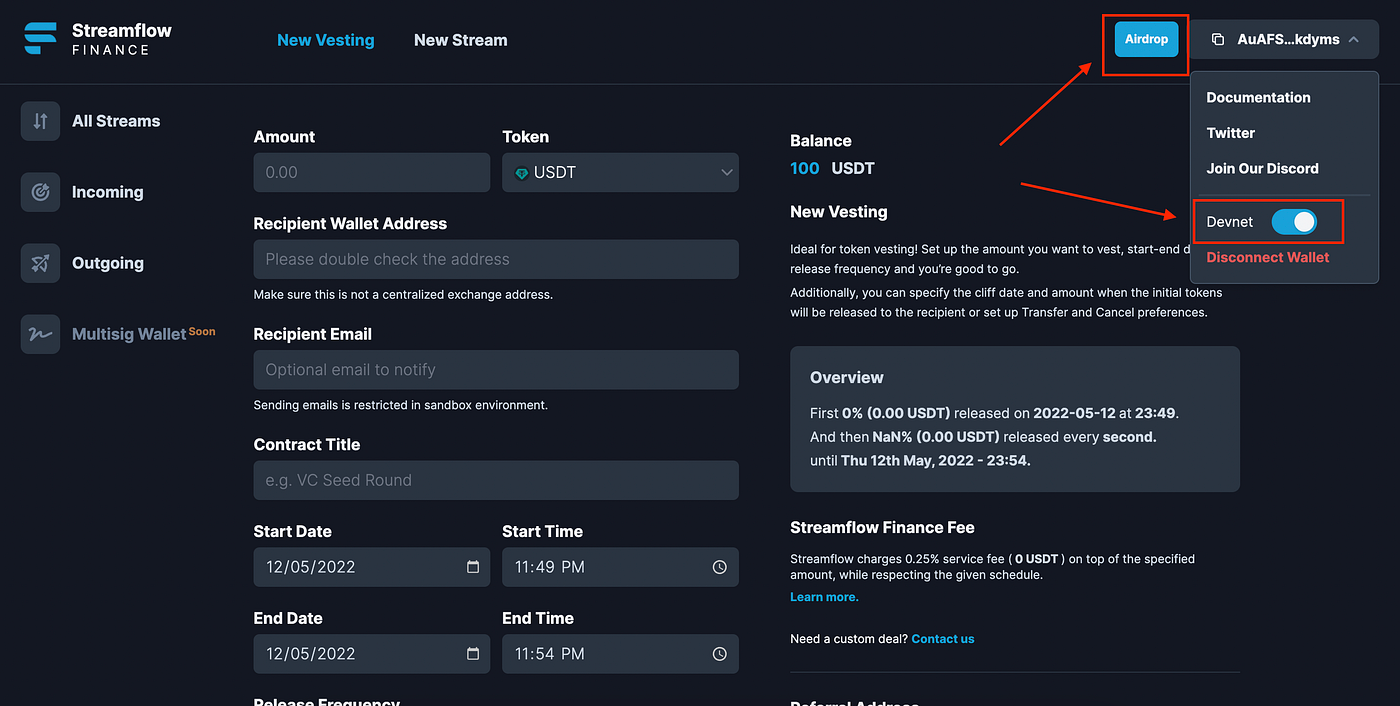Select Disconnect Wallet
The image size is (1400, 706).
[x=1268, y=257]
